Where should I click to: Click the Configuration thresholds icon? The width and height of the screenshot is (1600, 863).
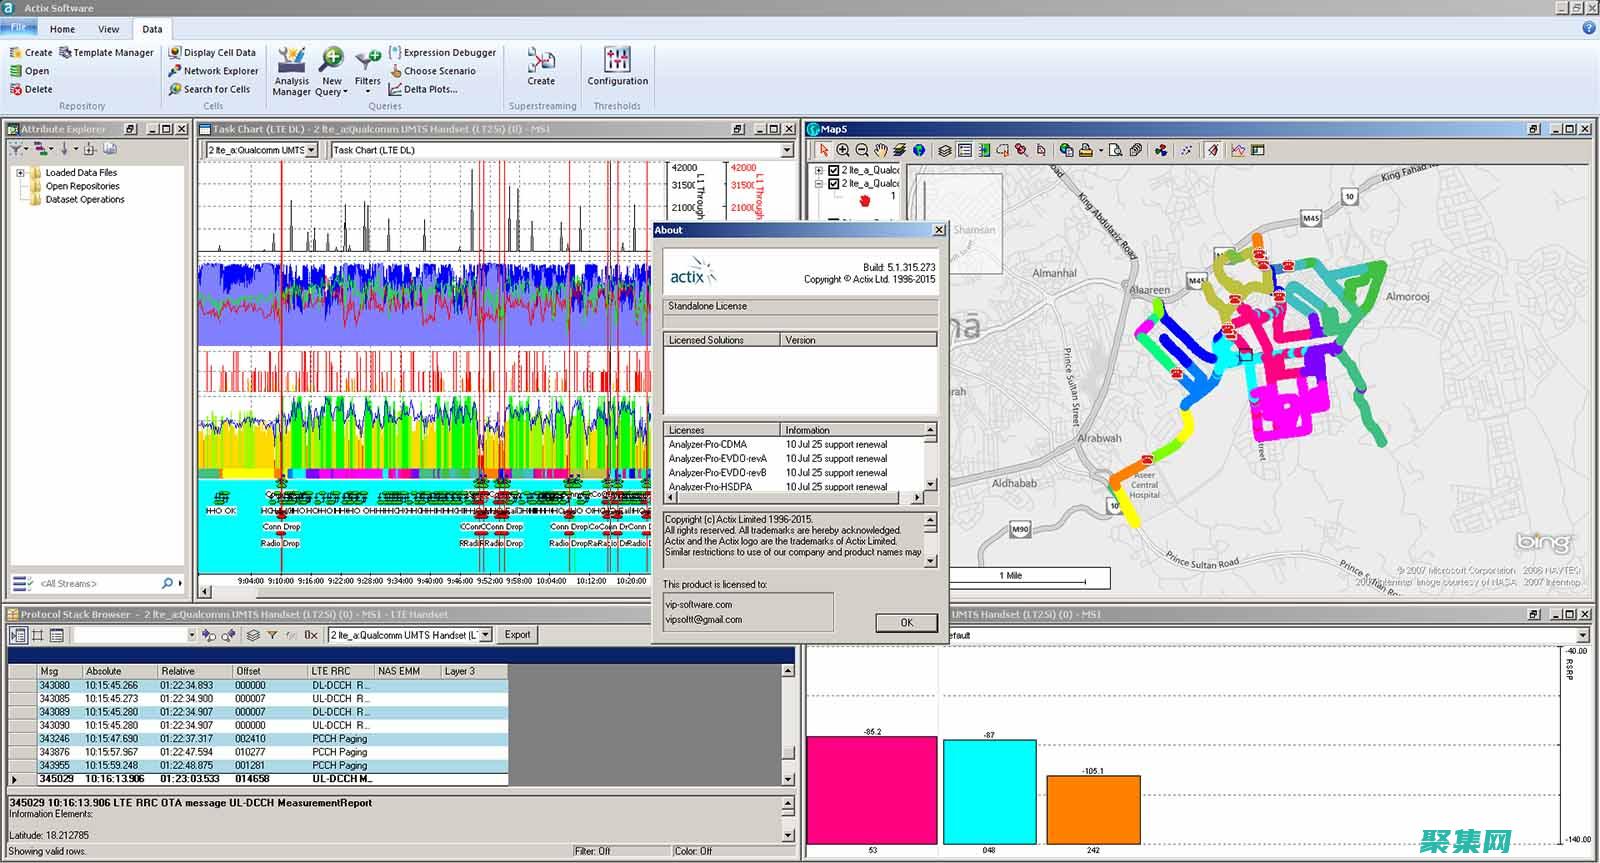click(617, 66)
